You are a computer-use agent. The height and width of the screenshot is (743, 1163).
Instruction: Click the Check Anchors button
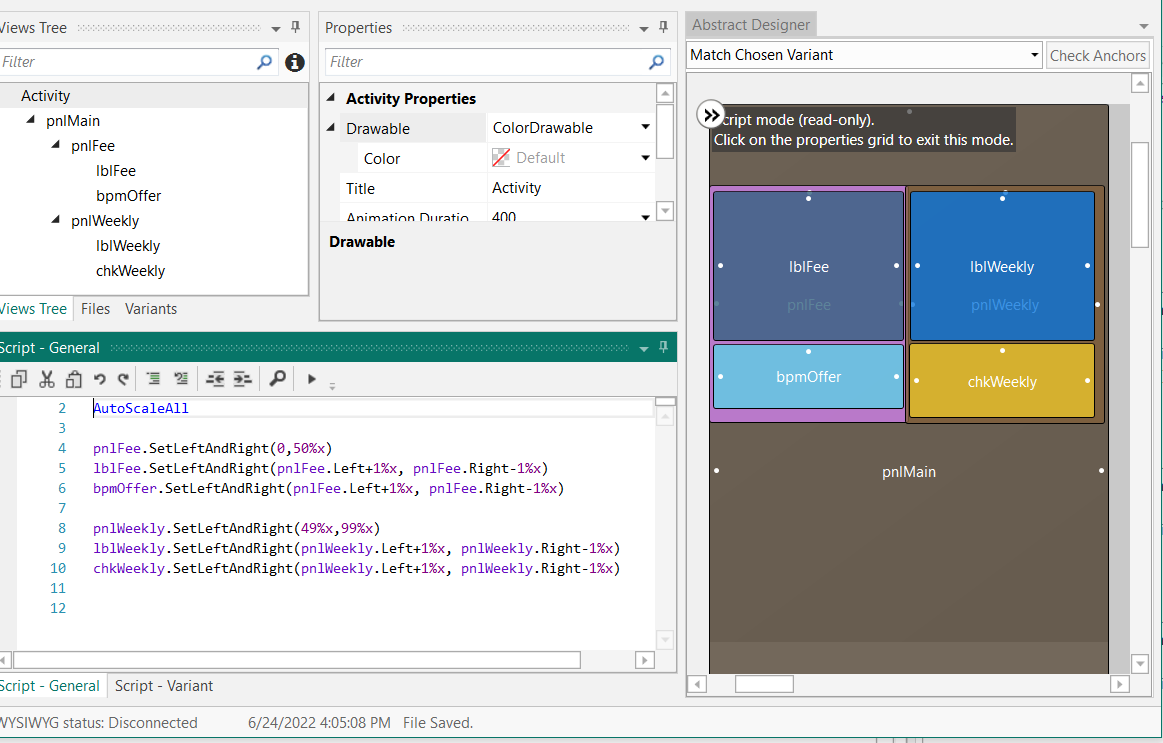click(1097, 56)
